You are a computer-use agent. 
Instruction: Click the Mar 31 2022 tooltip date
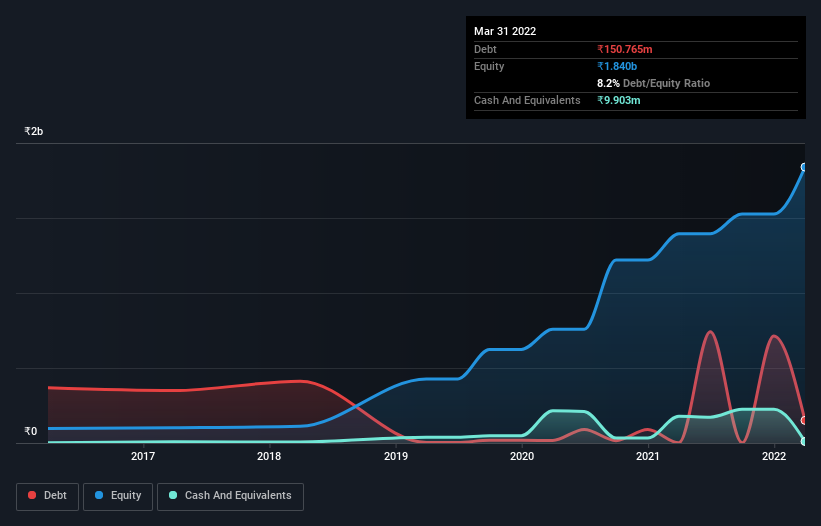click(505, 31)
